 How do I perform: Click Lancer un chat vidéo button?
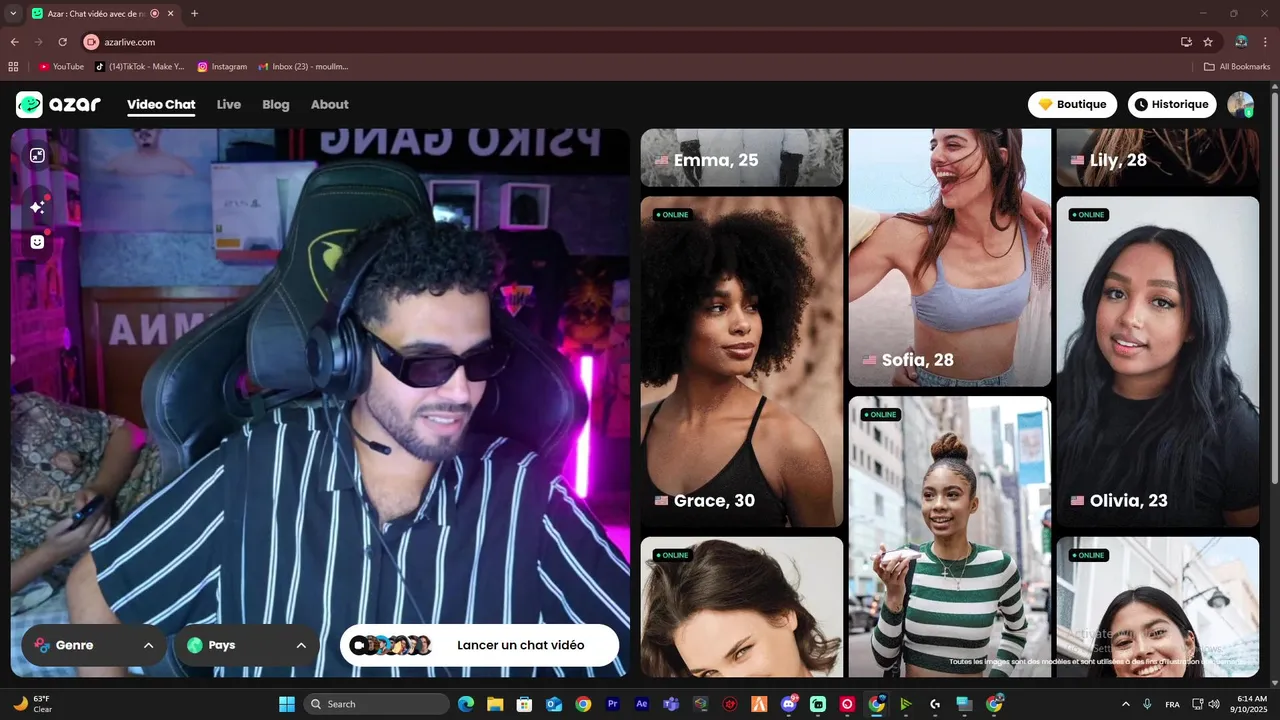[479, 645]
